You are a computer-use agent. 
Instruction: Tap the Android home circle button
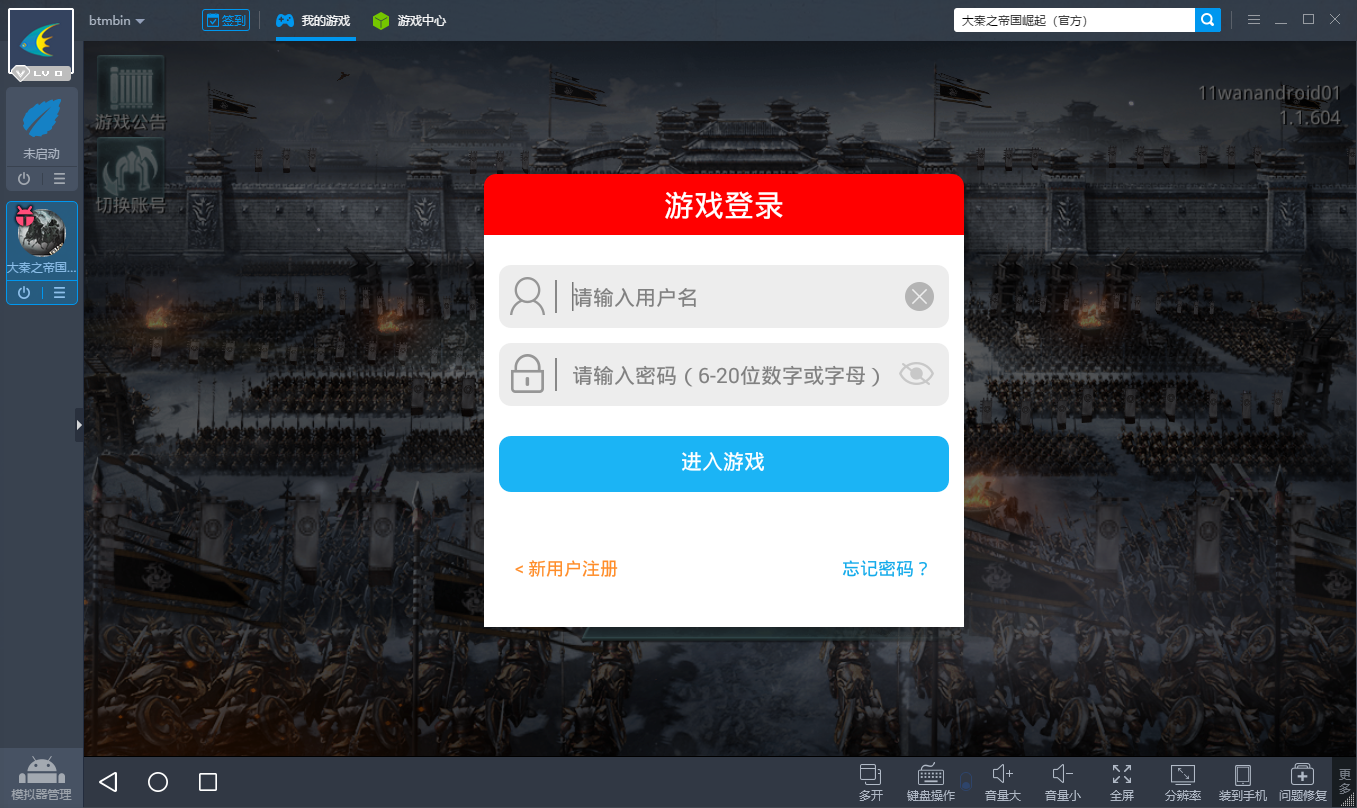[x=158, y=782]
